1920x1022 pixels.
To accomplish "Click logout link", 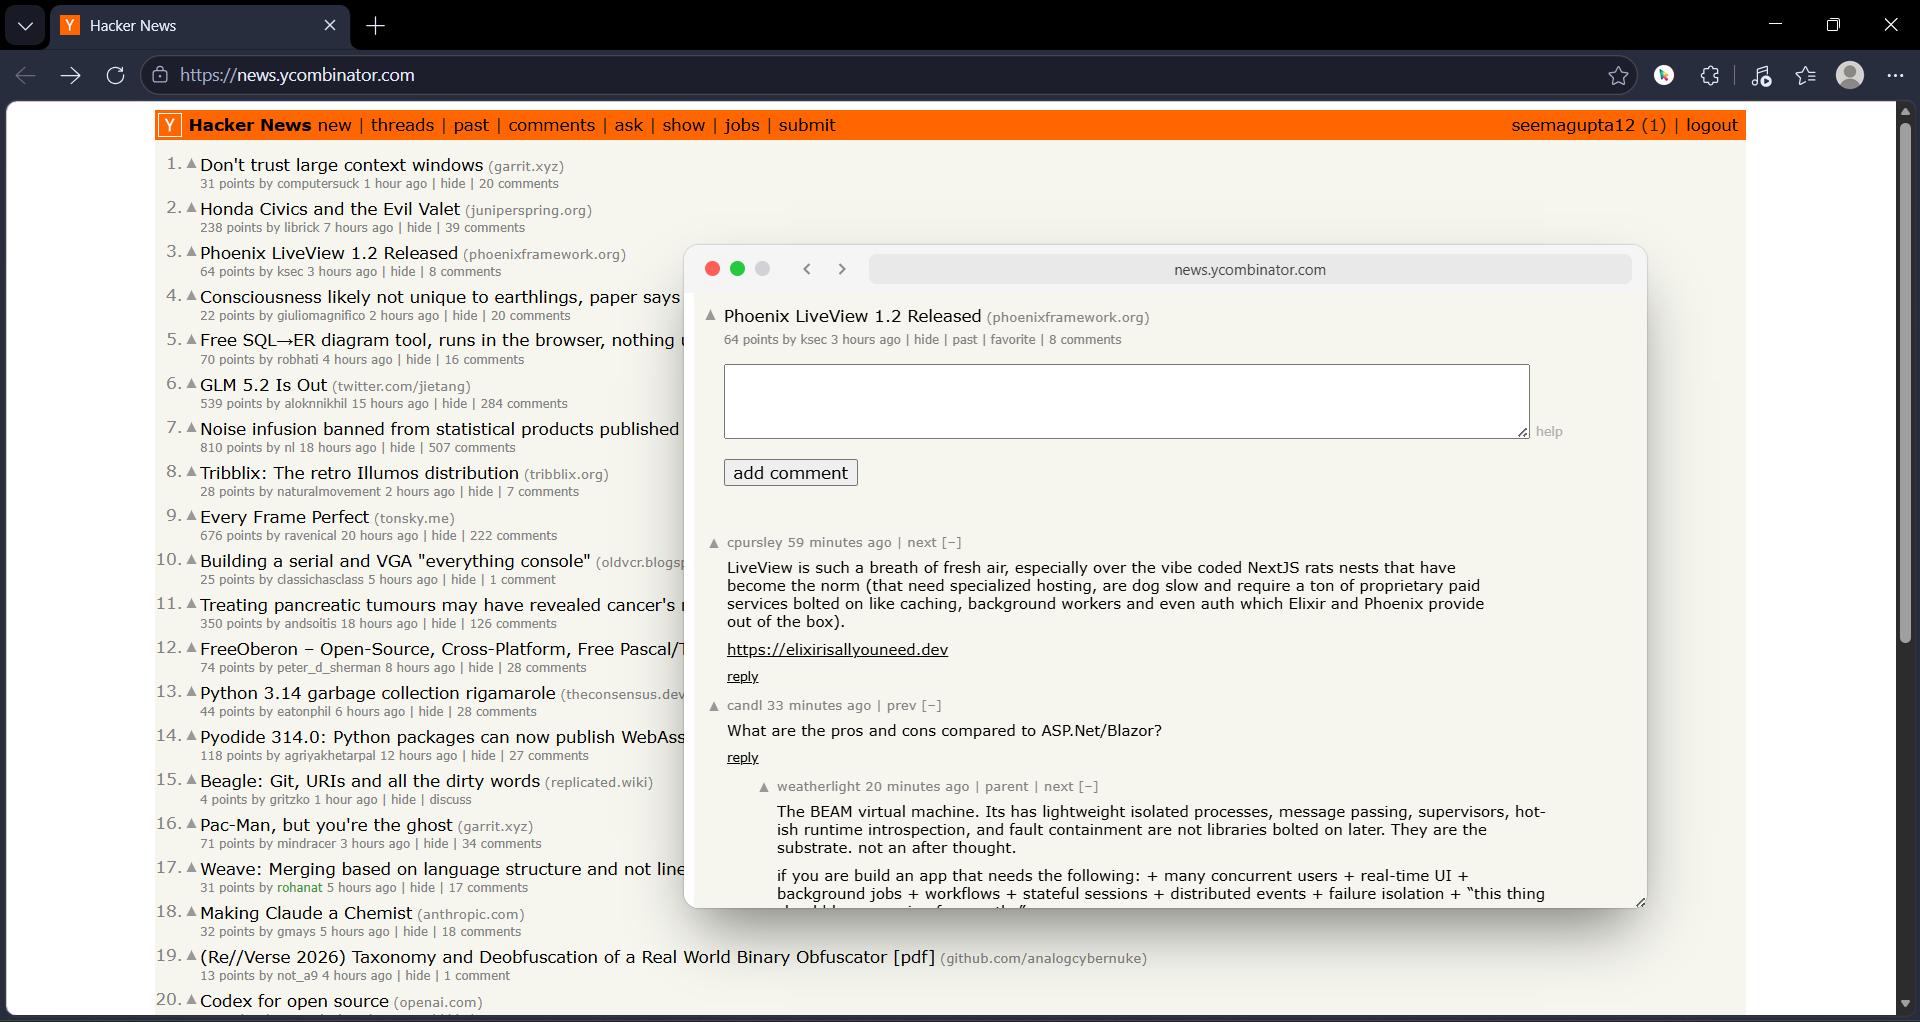I will coord(1711,125).
